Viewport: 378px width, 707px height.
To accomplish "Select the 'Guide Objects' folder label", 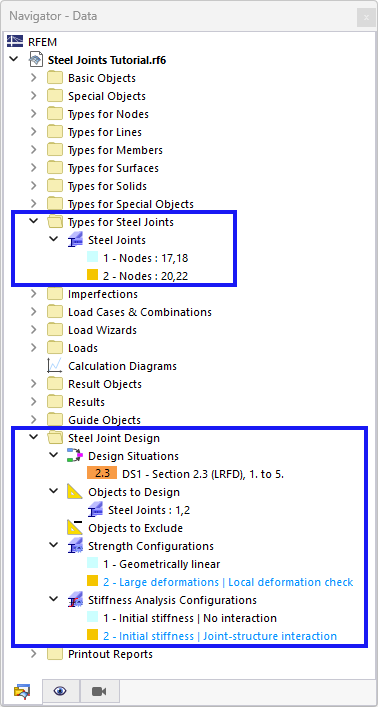I will [x=104, y=420].
